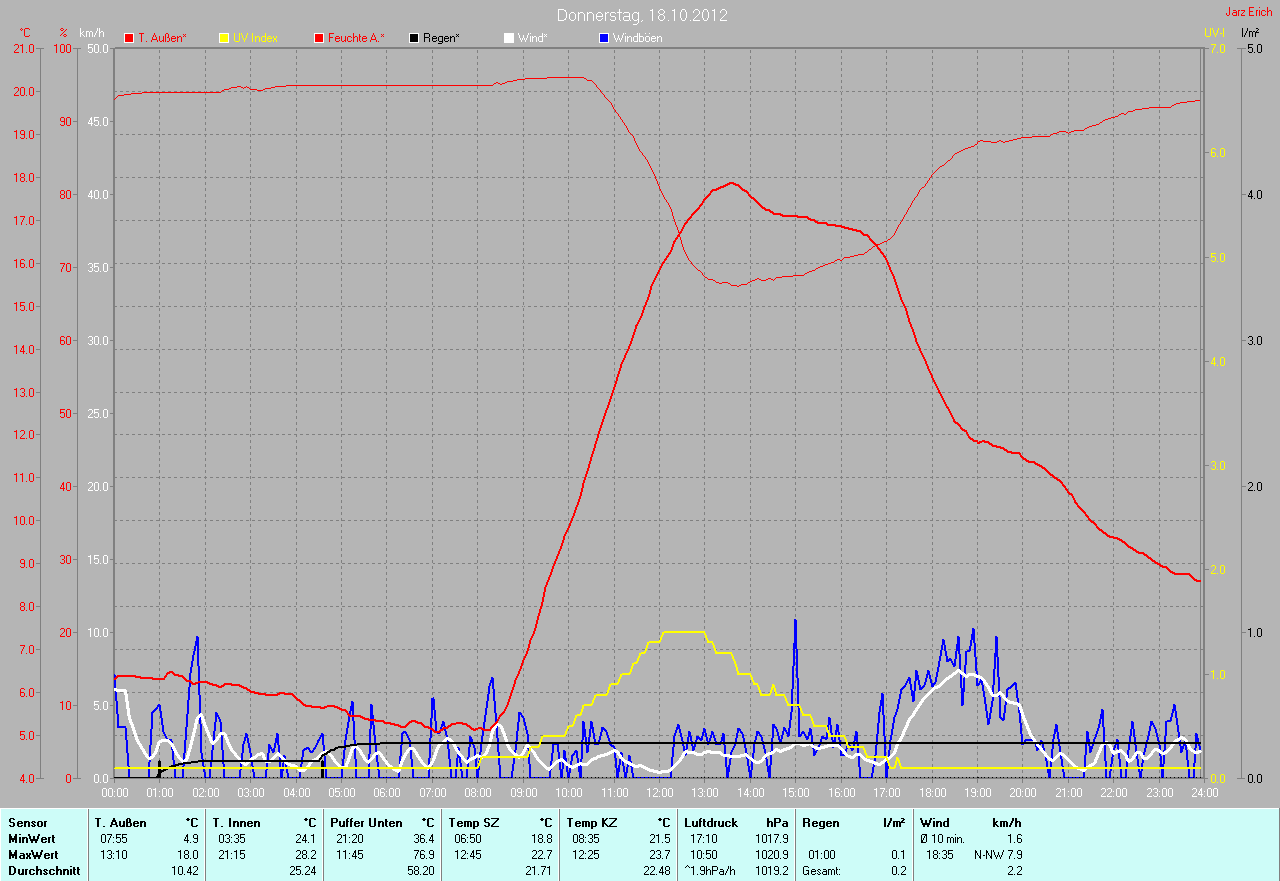
Task: Click the white Wind legend swatch
Action: point(508,38)
